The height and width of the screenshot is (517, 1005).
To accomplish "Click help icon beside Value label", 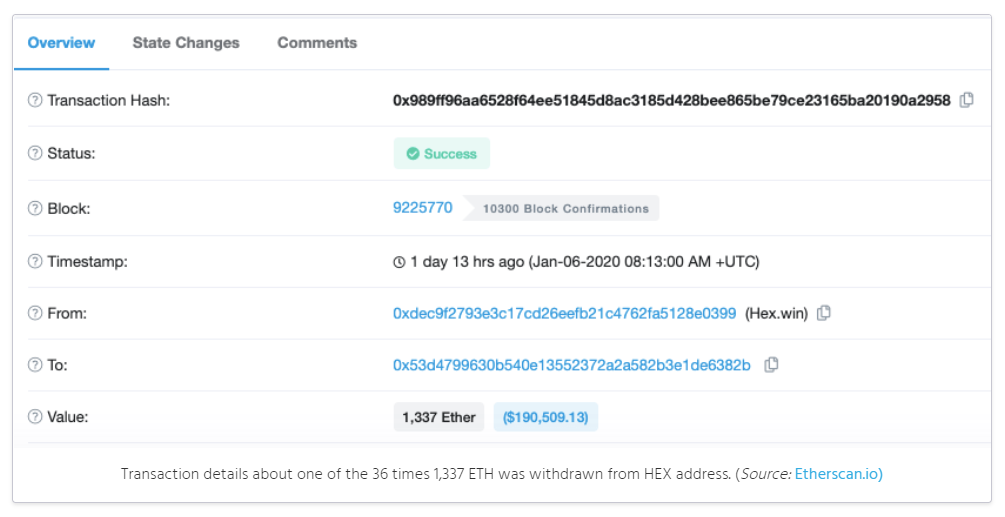I will 35,416.
